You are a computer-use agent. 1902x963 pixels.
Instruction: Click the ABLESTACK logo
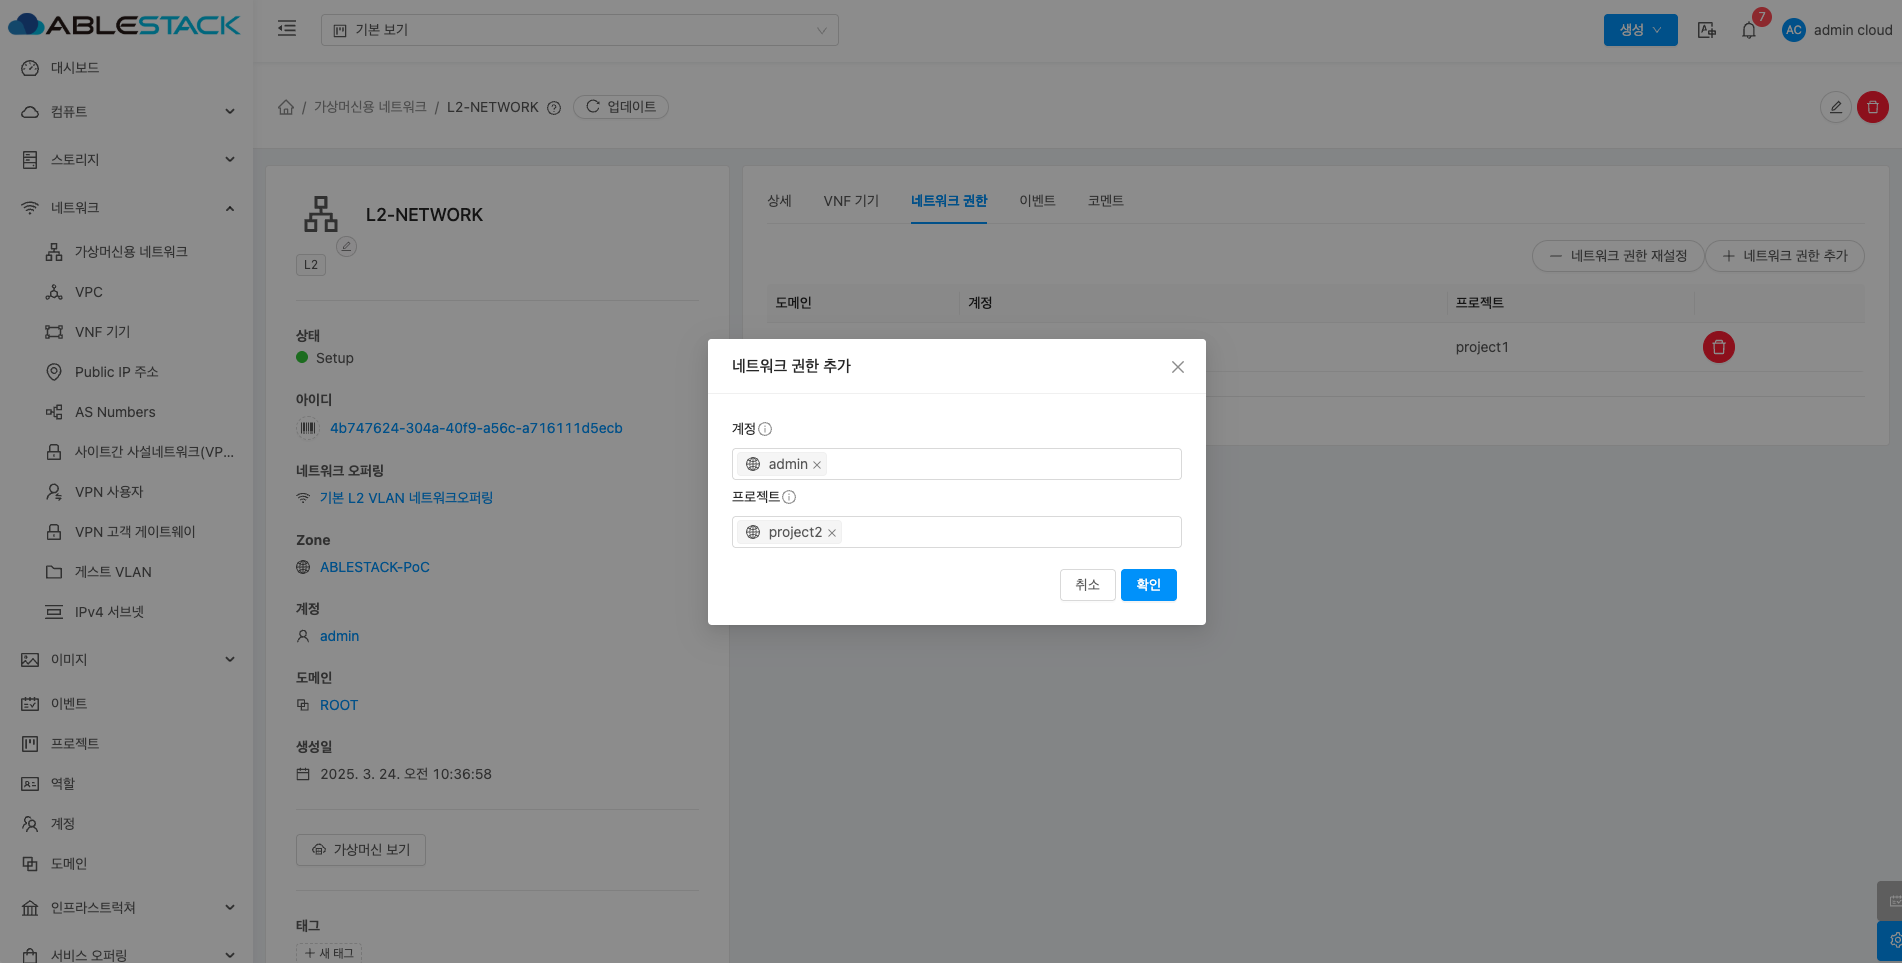coord(124,25)
